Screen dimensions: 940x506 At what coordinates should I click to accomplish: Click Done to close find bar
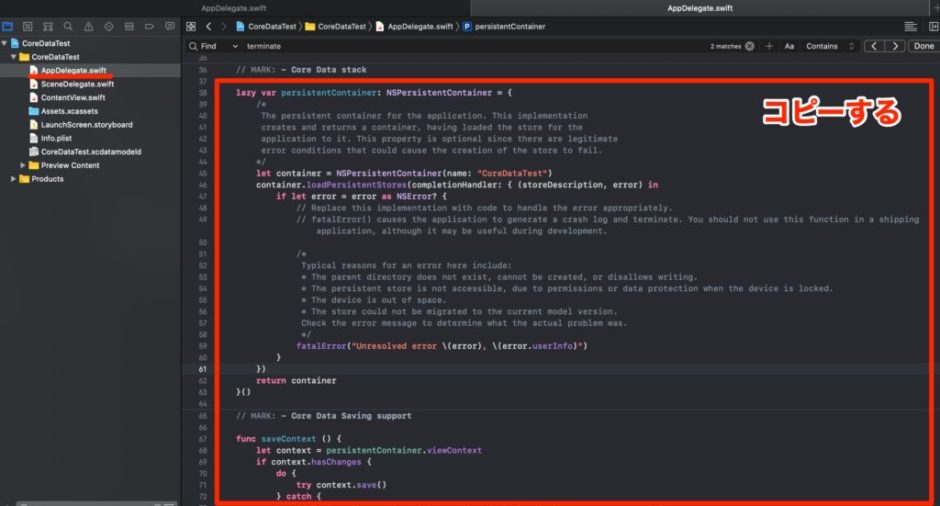(924, 46)
